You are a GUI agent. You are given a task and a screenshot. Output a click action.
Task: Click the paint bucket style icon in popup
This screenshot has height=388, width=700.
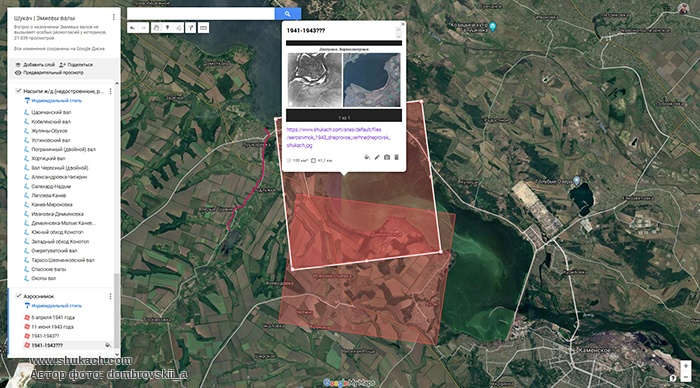click(x=367, y=157)
